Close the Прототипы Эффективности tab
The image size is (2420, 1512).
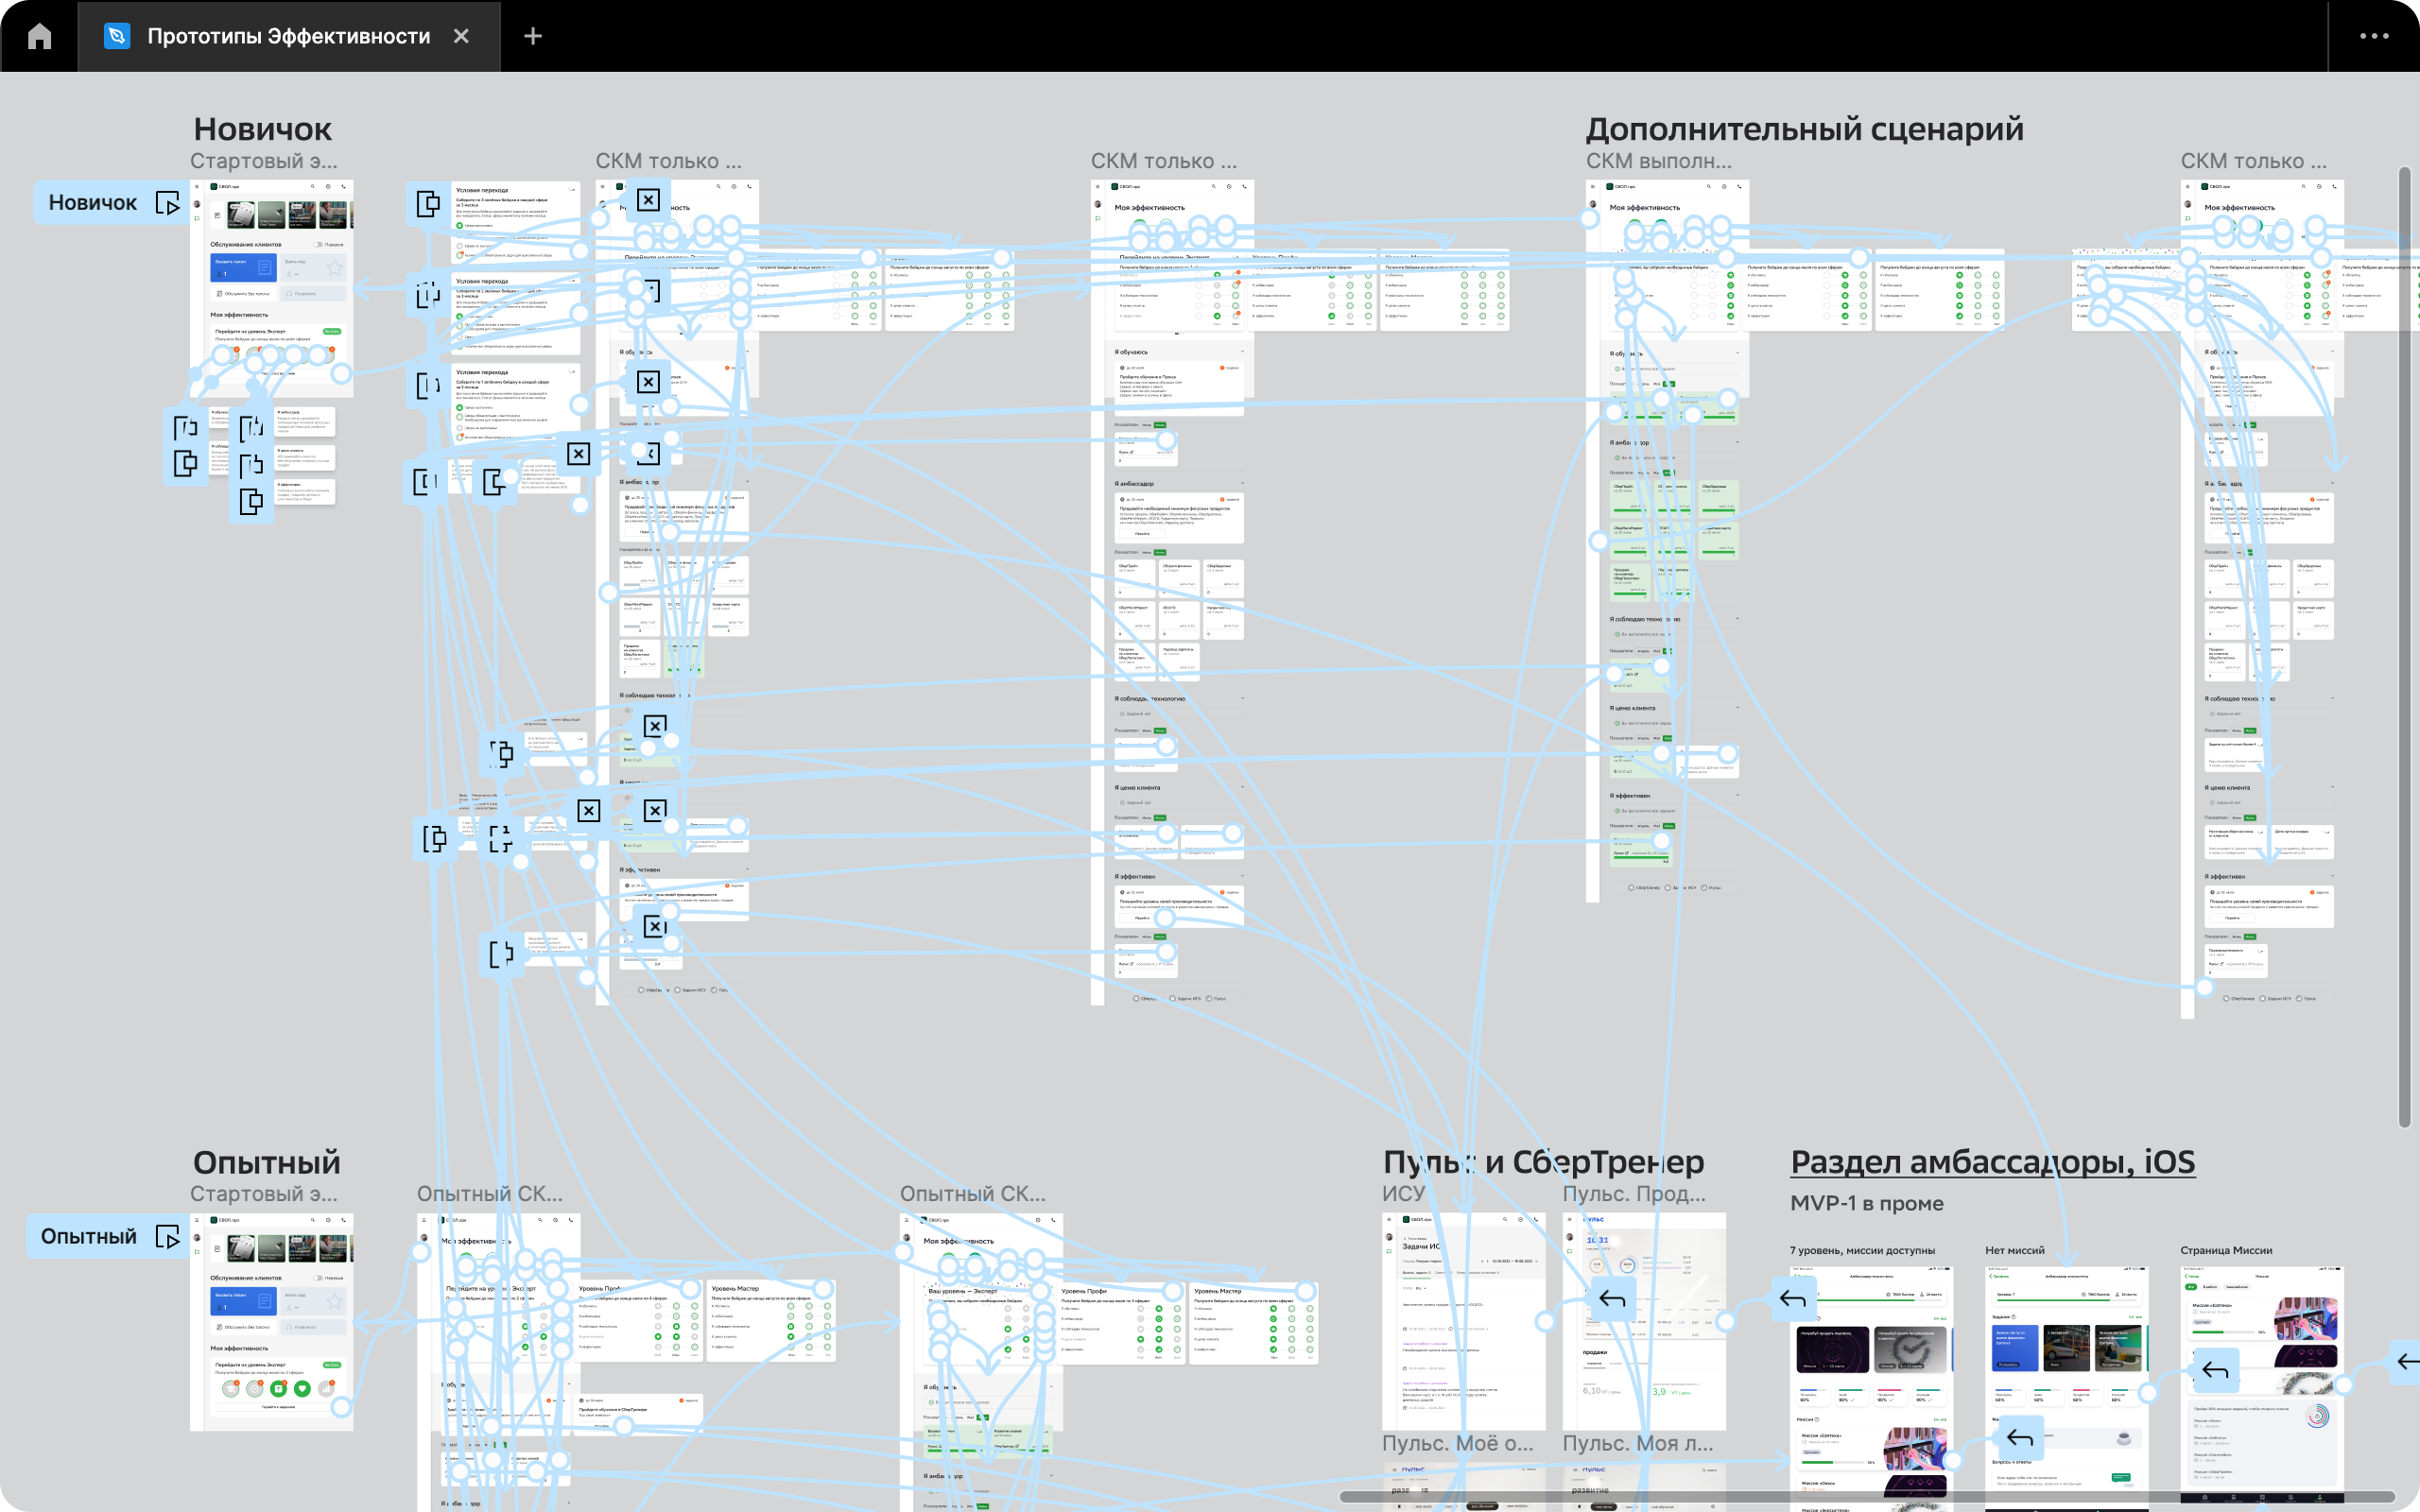pos(461,36)
